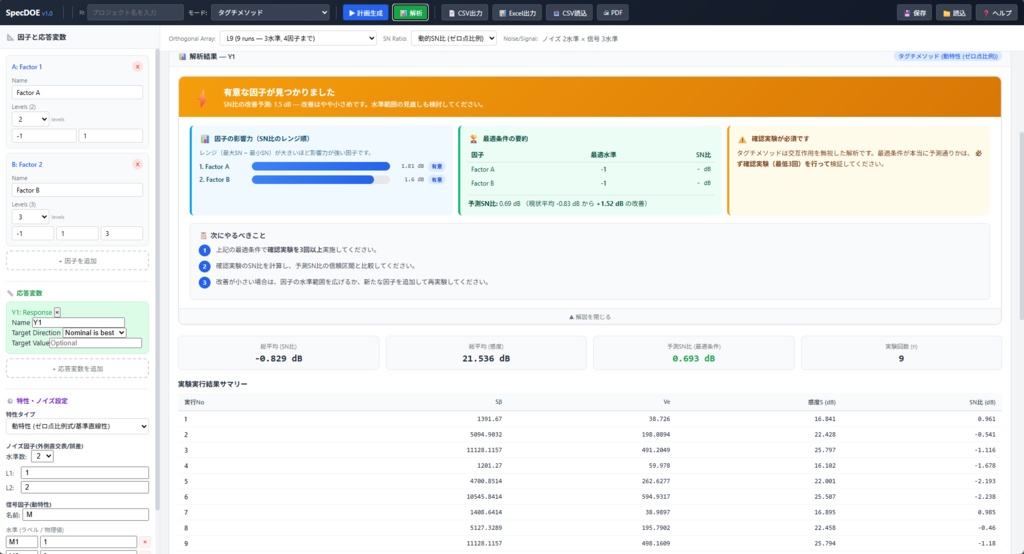
Task: Click the clipboard icon beside 次にやるべきこと
Action: (203, 235)
